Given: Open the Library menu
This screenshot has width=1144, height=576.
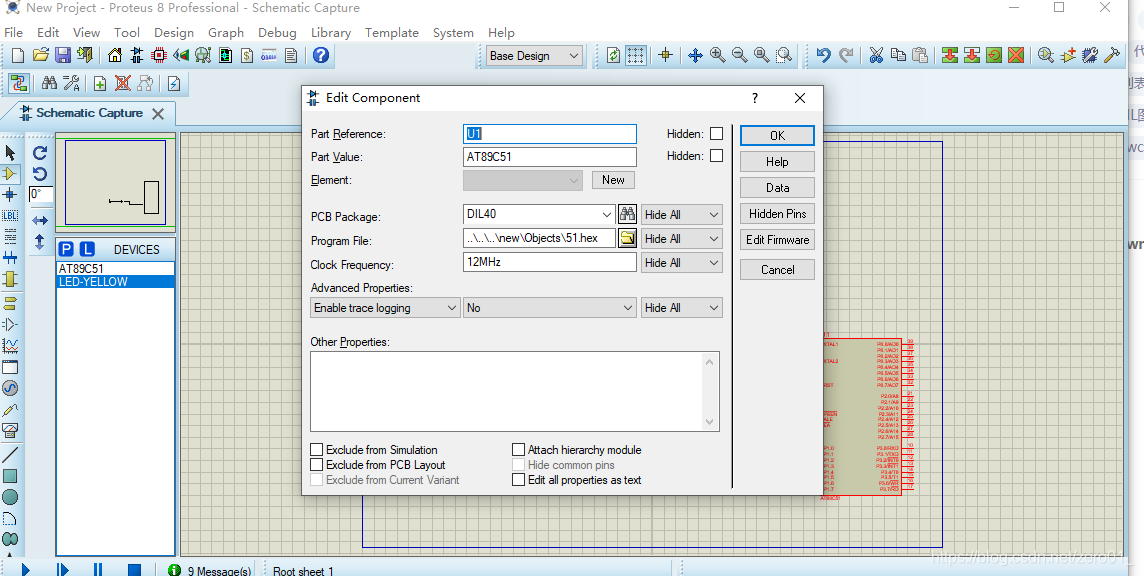Looking at the screenshot, I should tap(331, 33).
